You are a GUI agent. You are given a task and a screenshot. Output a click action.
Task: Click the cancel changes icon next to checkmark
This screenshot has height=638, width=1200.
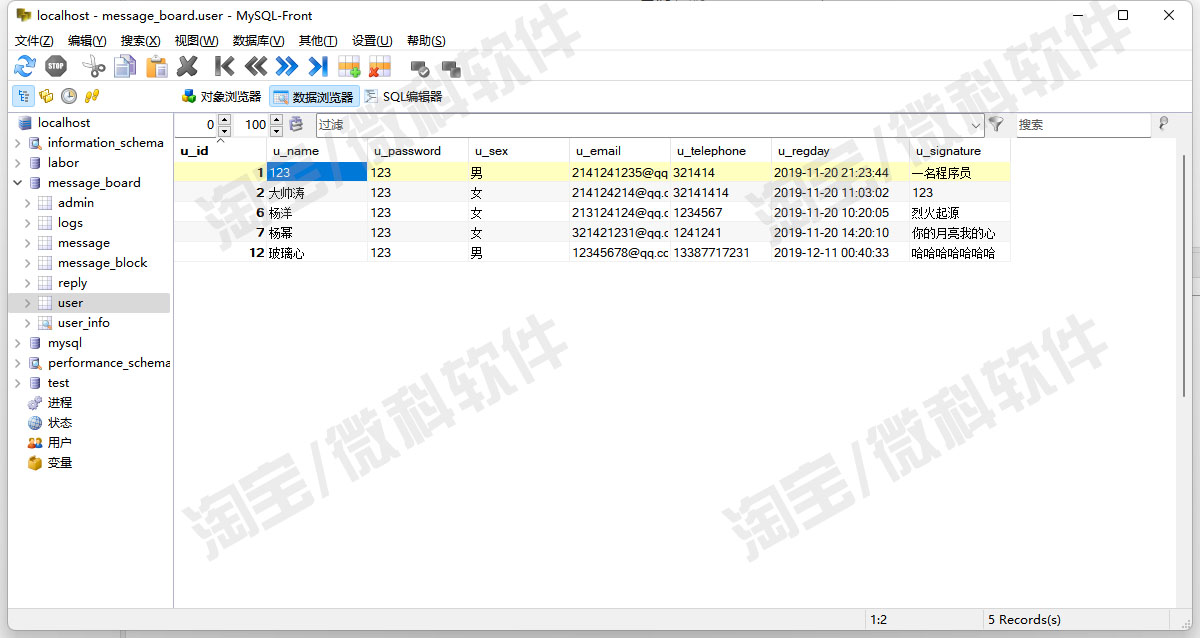pos(451,69)
